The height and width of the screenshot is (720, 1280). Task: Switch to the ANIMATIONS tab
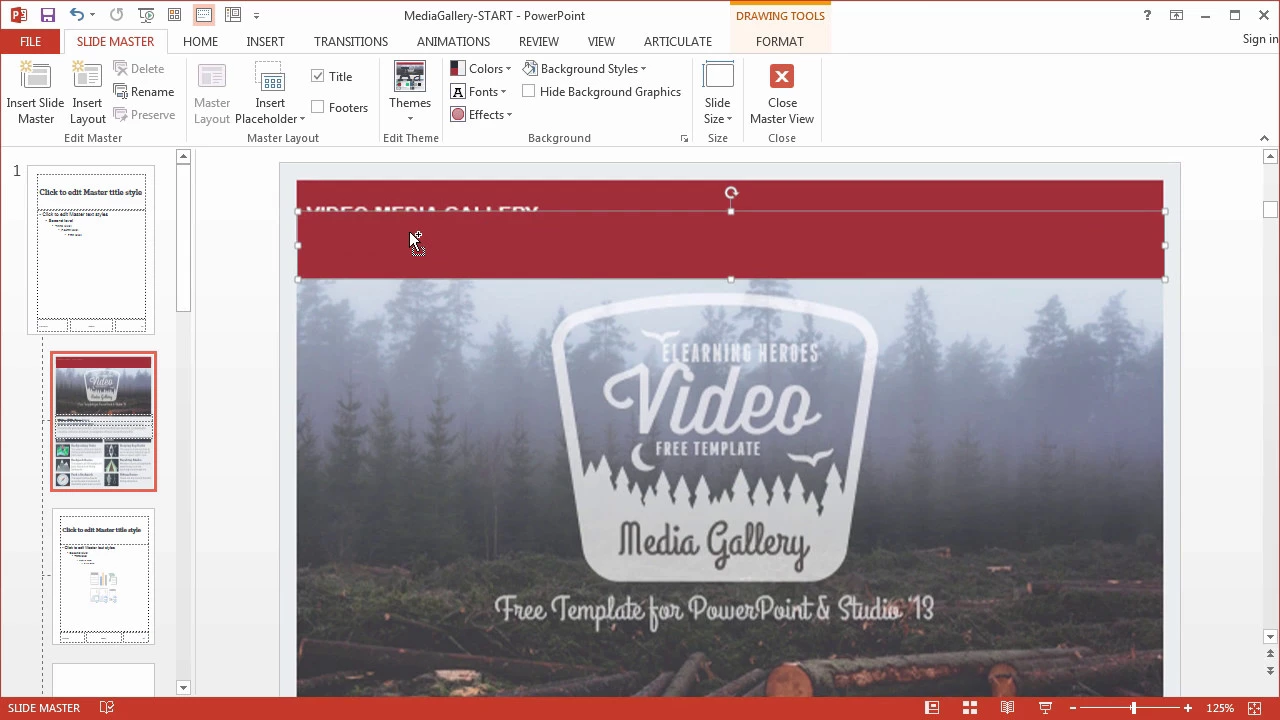click(453, 41)
